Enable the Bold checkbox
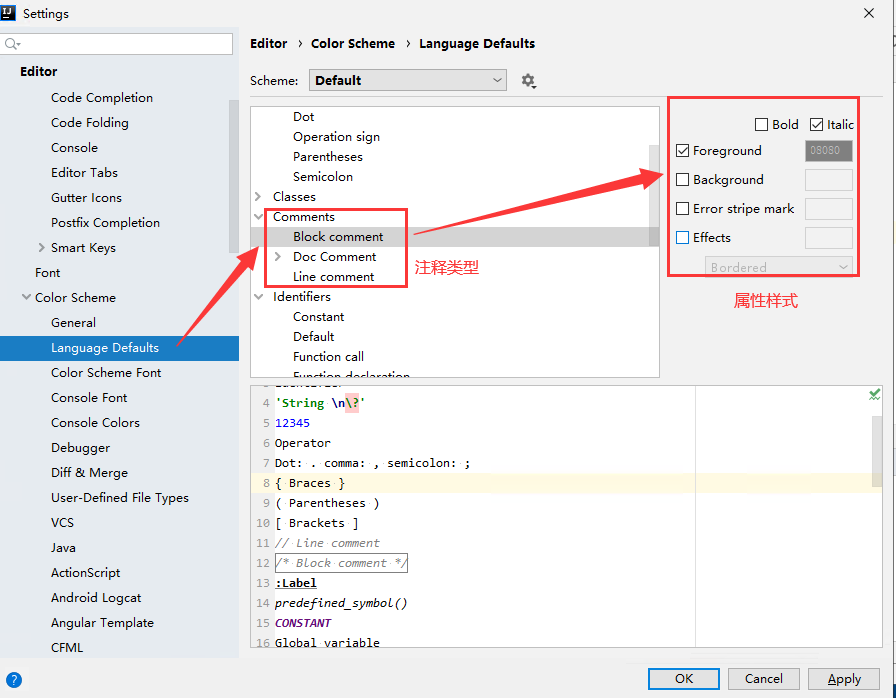Image resolution: width=896 pixels, height=698 pixels. click(x=761, y=125)
